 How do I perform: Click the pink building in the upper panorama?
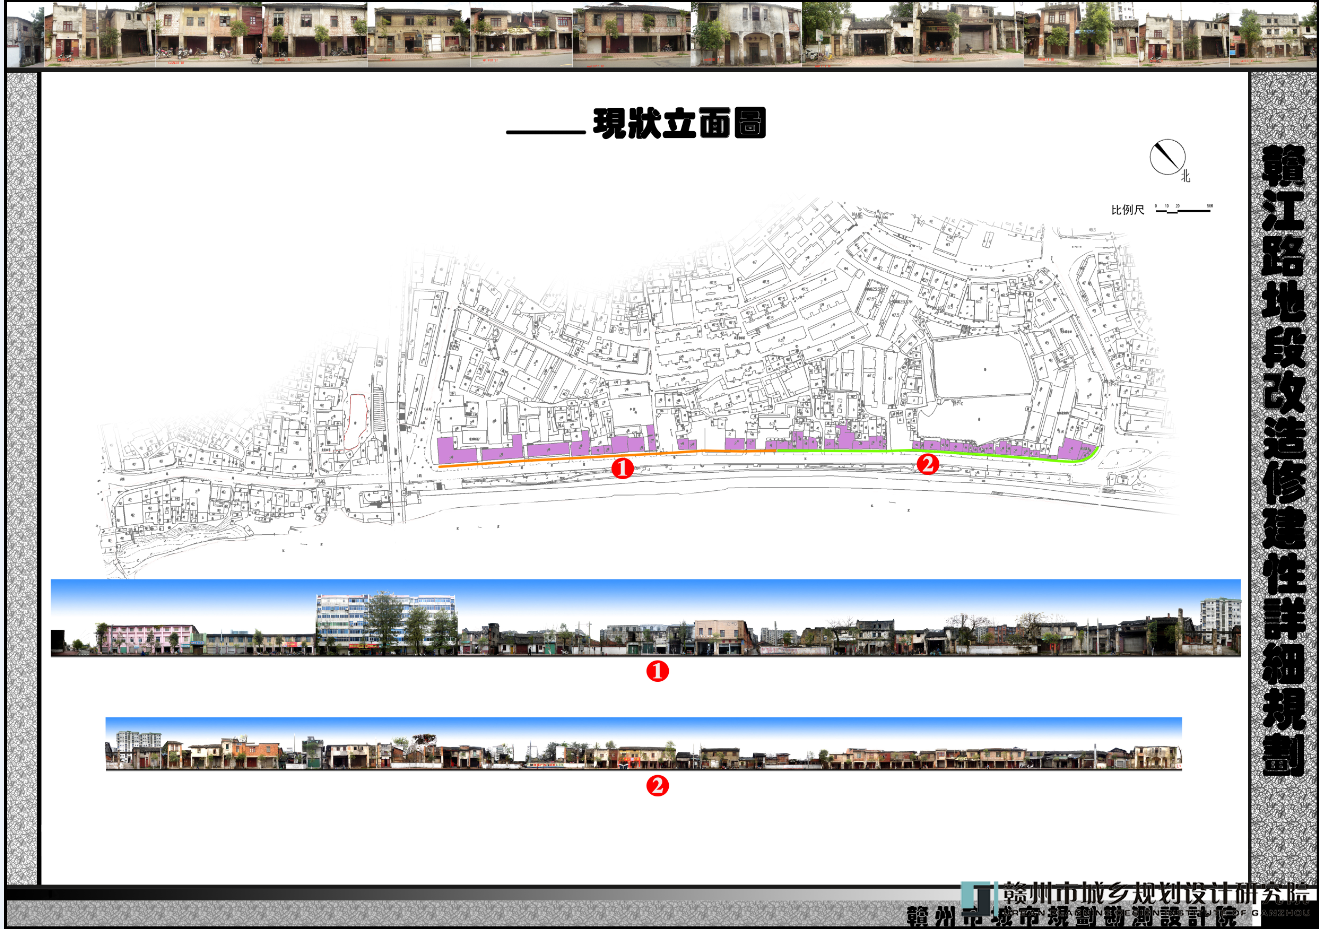148,639
